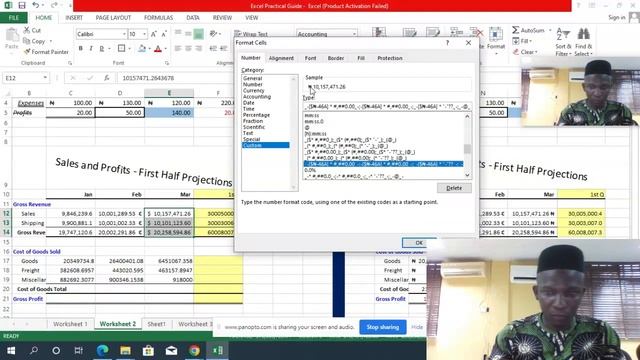Click the taskbar Search magnifier icon
The height and width of the screenshot is (360, 640).
(x=34, y=350)
